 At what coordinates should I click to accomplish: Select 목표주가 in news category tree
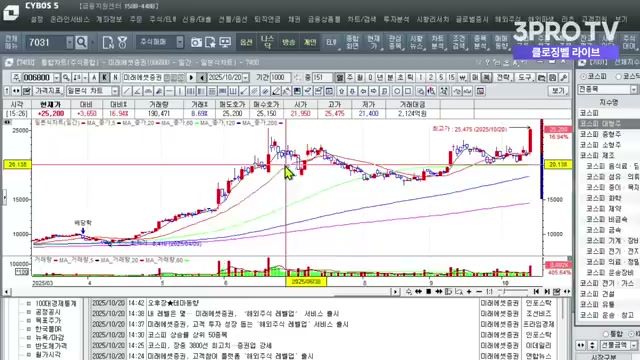click(x=48, y=320)
